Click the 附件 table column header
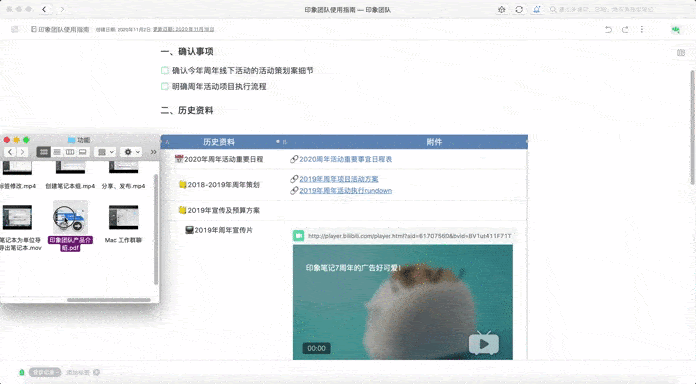 [434, 142]
